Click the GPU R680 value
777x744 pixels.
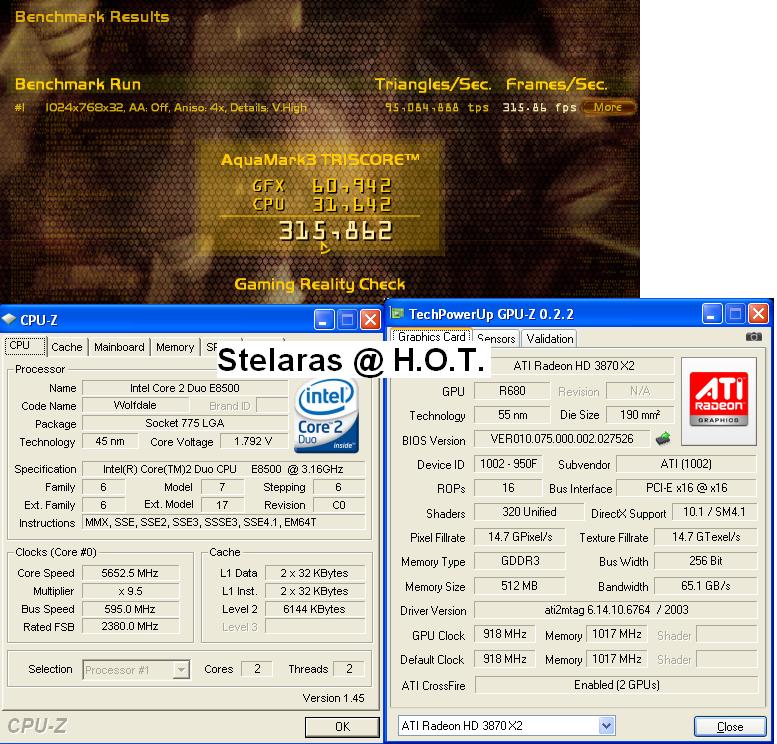(512, 391)
